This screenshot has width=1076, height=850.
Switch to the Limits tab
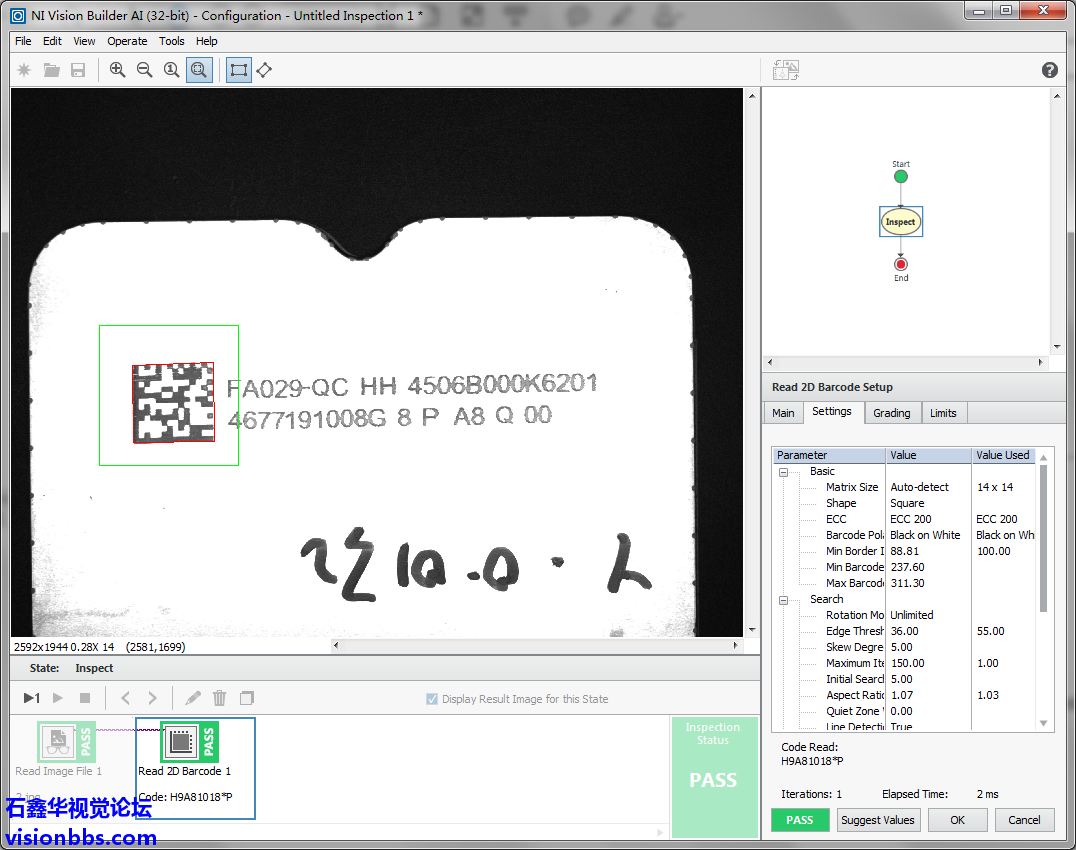pos(943,413)
